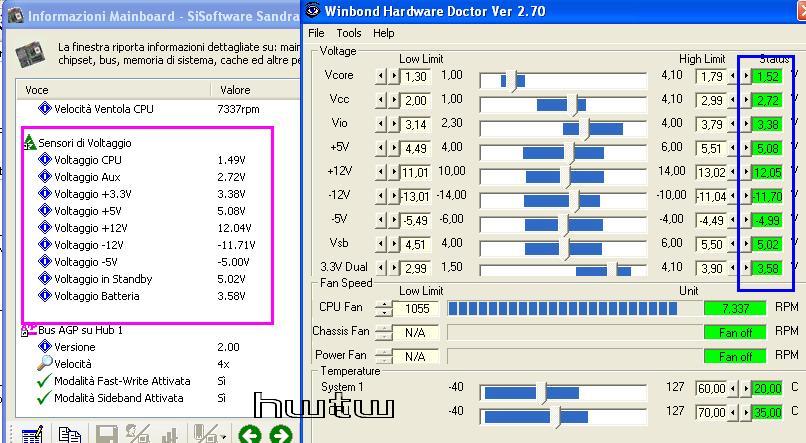Click the Vcc high limit field 2,99
The image size is (806, 443).
pos(711,101)
